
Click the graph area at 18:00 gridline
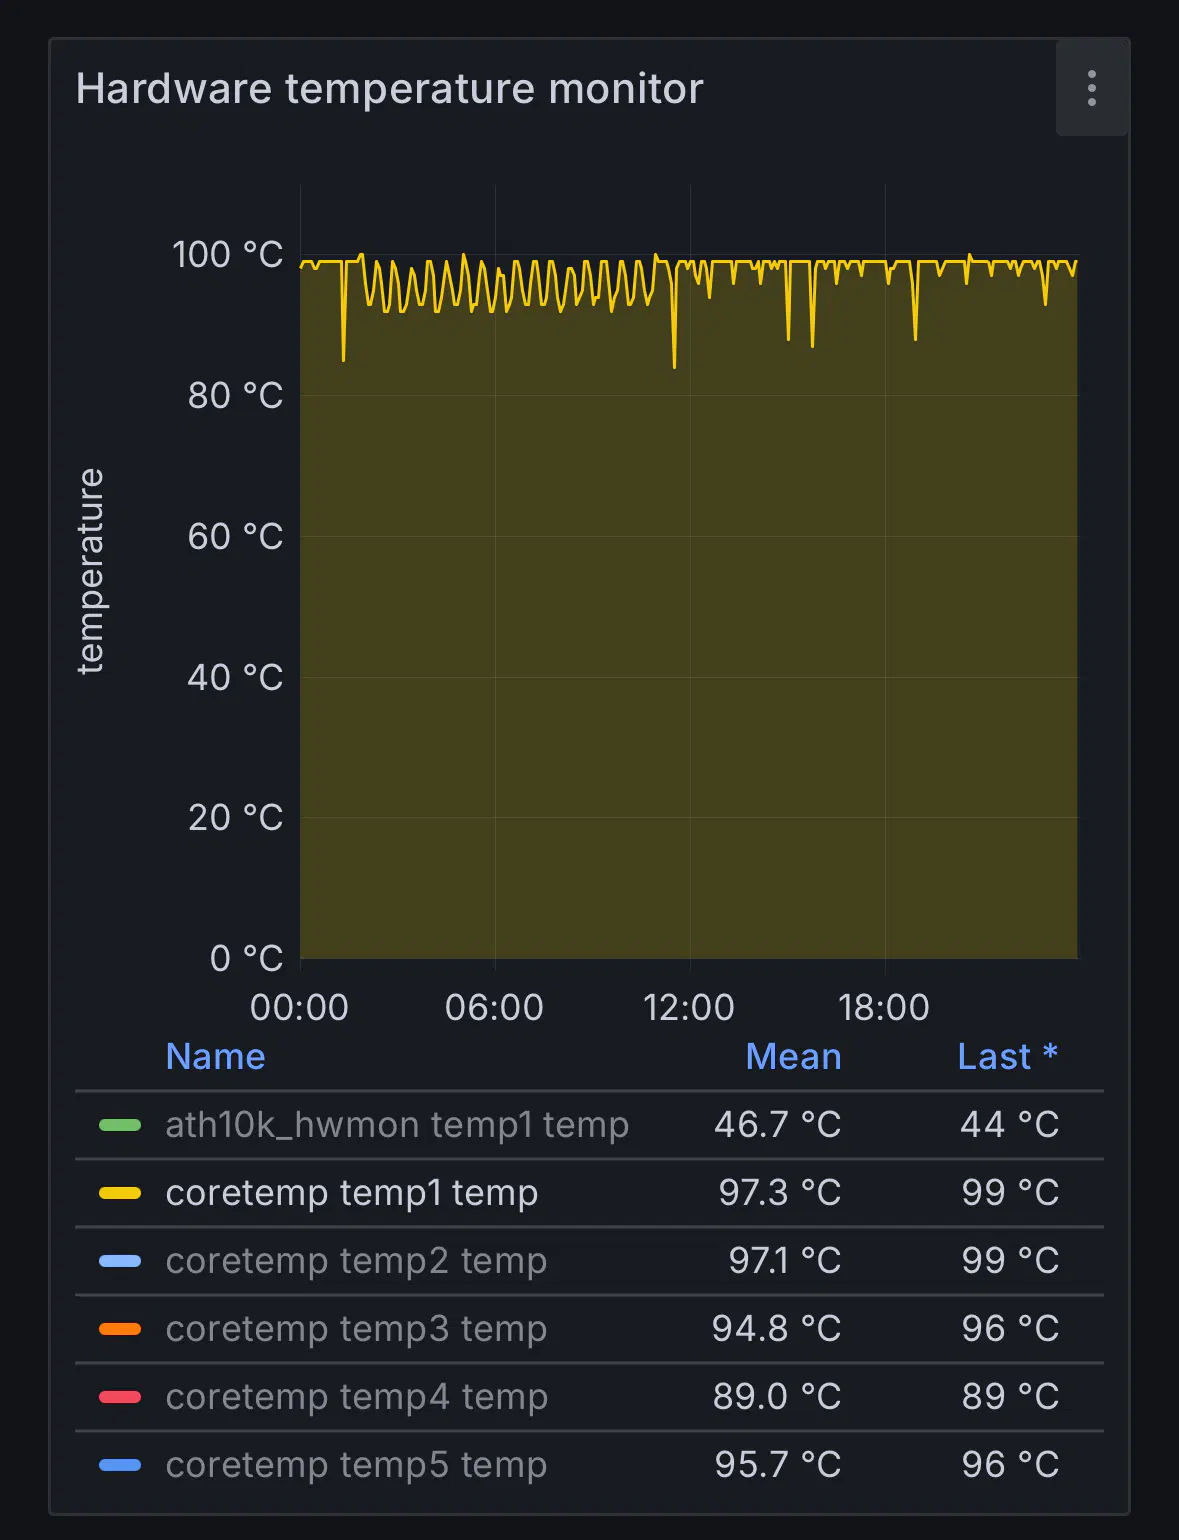coord(885,600)
